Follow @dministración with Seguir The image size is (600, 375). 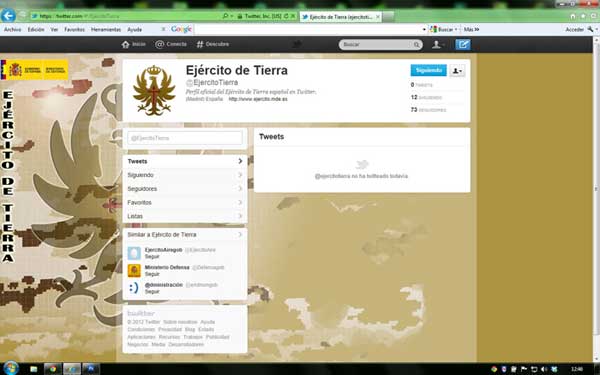tap(152, 292)
